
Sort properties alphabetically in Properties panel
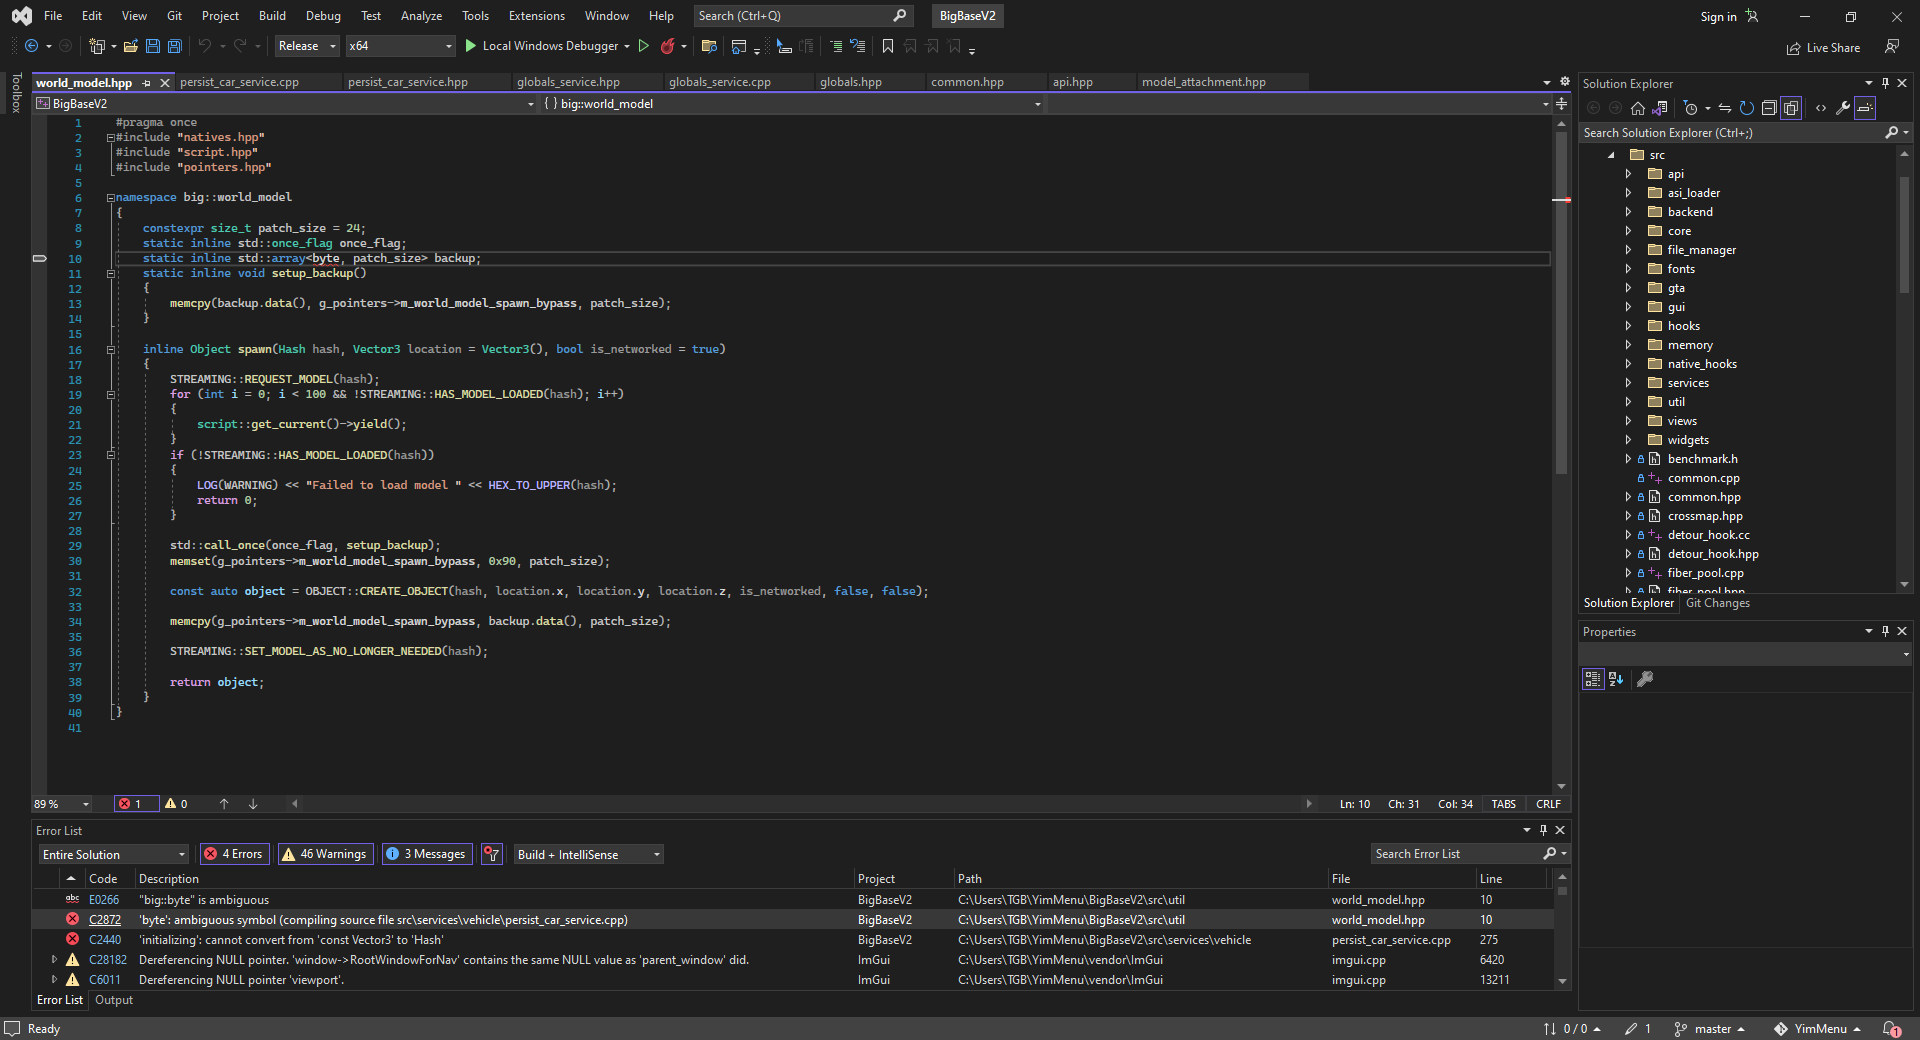click(x=1616, y=679)
